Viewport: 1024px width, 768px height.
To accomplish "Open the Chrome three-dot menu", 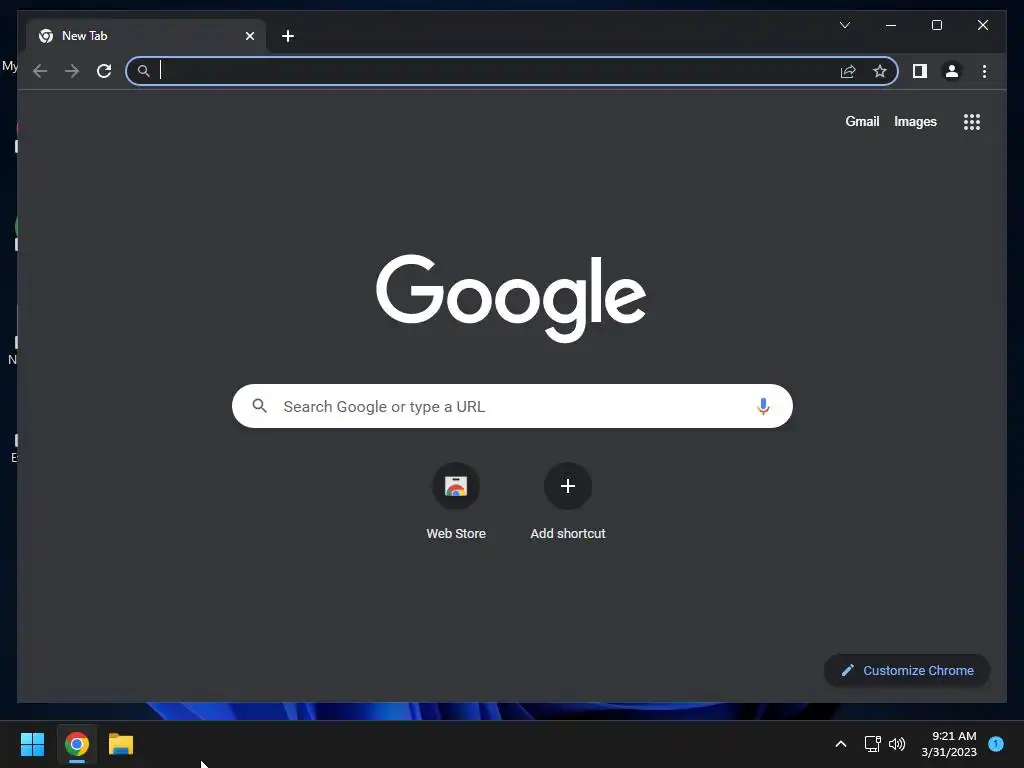I will coord(984,71).
